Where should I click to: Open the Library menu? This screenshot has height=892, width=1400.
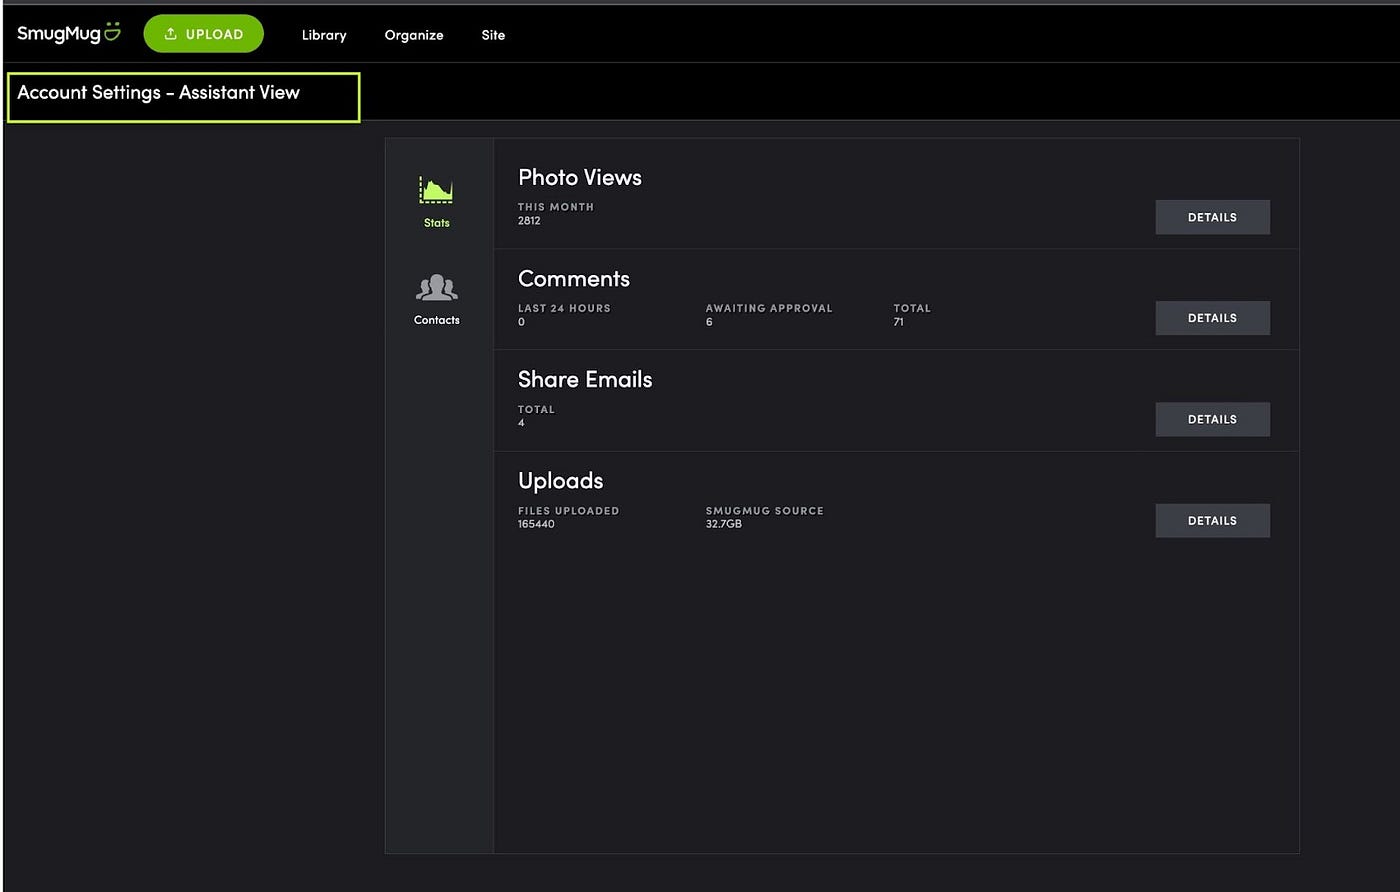[324, 35]
